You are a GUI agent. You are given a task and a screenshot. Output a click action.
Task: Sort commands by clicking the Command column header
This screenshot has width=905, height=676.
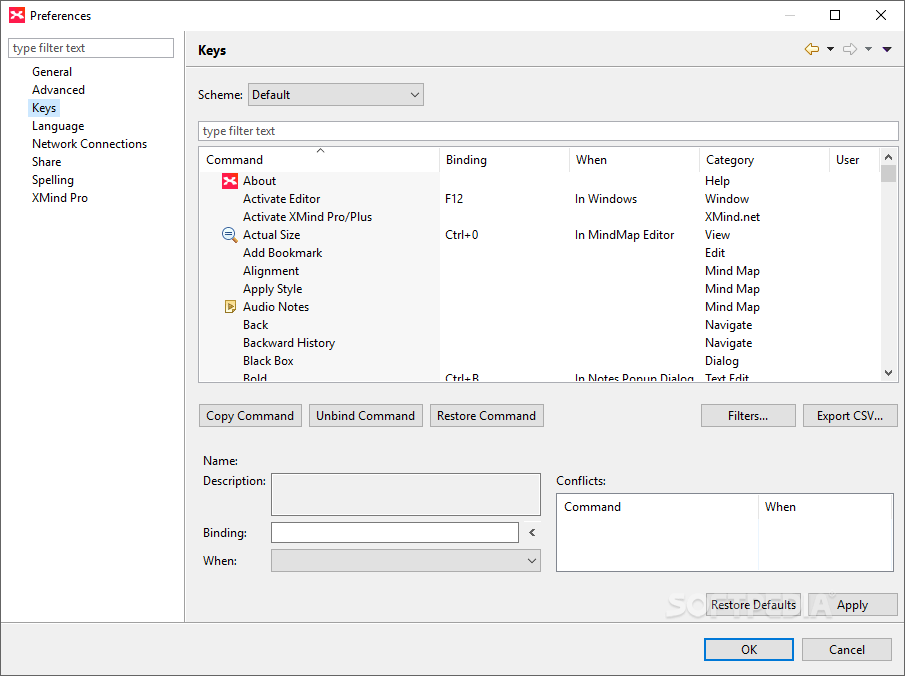[234, 159]
